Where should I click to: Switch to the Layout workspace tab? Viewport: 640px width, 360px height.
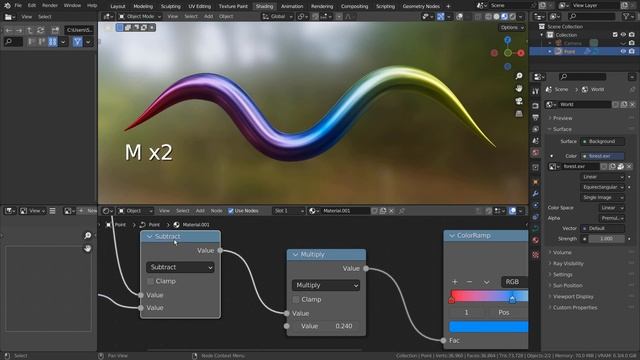[x=118, y=6]
